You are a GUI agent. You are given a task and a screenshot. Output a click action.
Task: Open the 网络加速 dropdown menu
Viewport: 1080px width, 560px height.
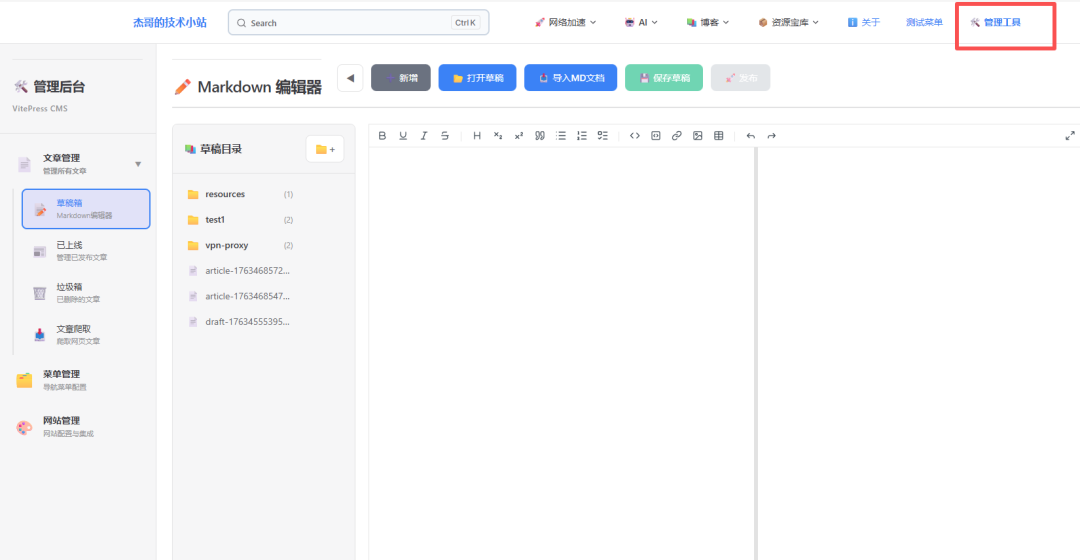566,22
